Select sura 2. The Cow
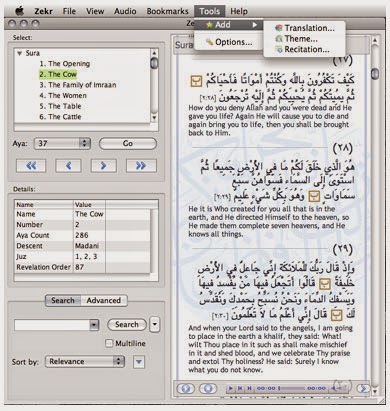The width and height of the screenshot is (390, 411). tap(58, 74)
